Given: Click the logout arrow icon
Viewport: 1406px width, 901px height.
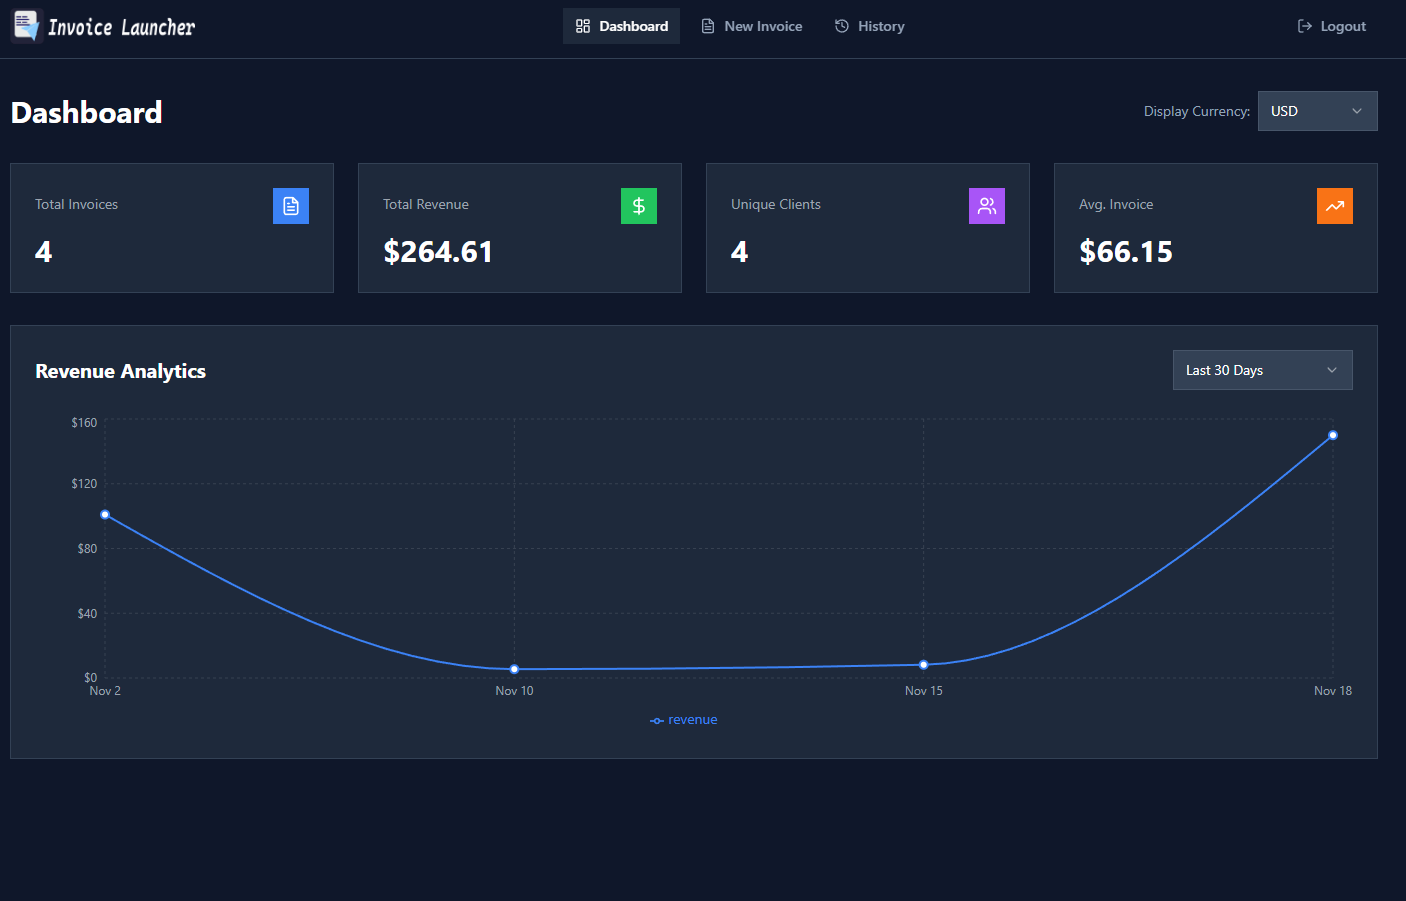Looking at the screenshot, I should coord(1304,26).
